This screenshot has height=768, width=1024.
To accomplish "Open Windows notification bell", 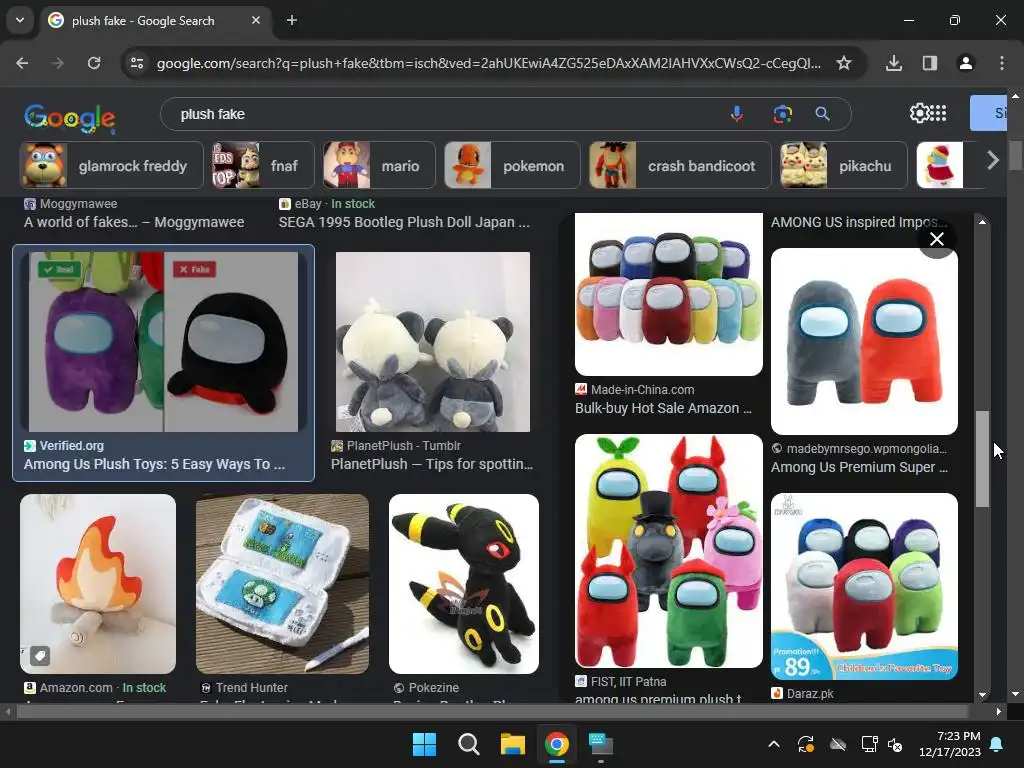I will (997, 744).
